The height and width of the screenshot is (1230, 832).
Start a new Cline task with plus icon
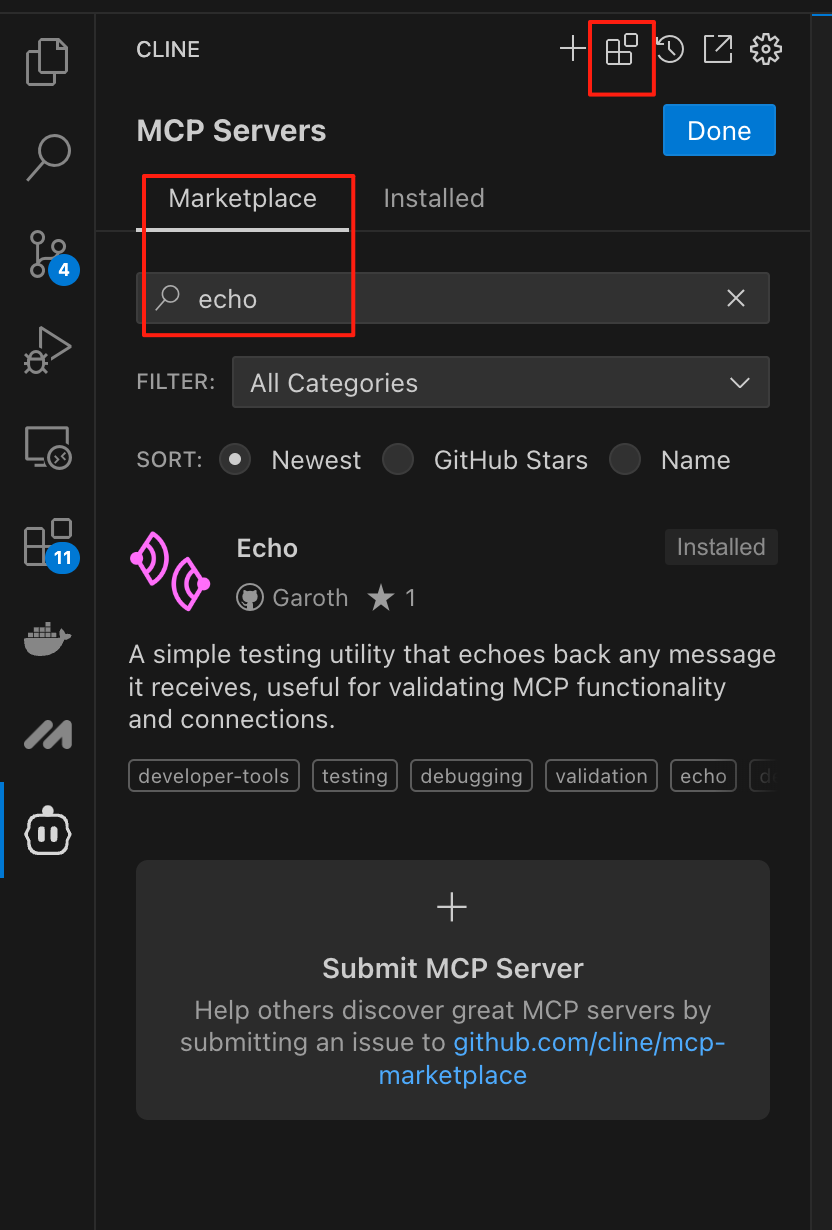tap(572, 49)
